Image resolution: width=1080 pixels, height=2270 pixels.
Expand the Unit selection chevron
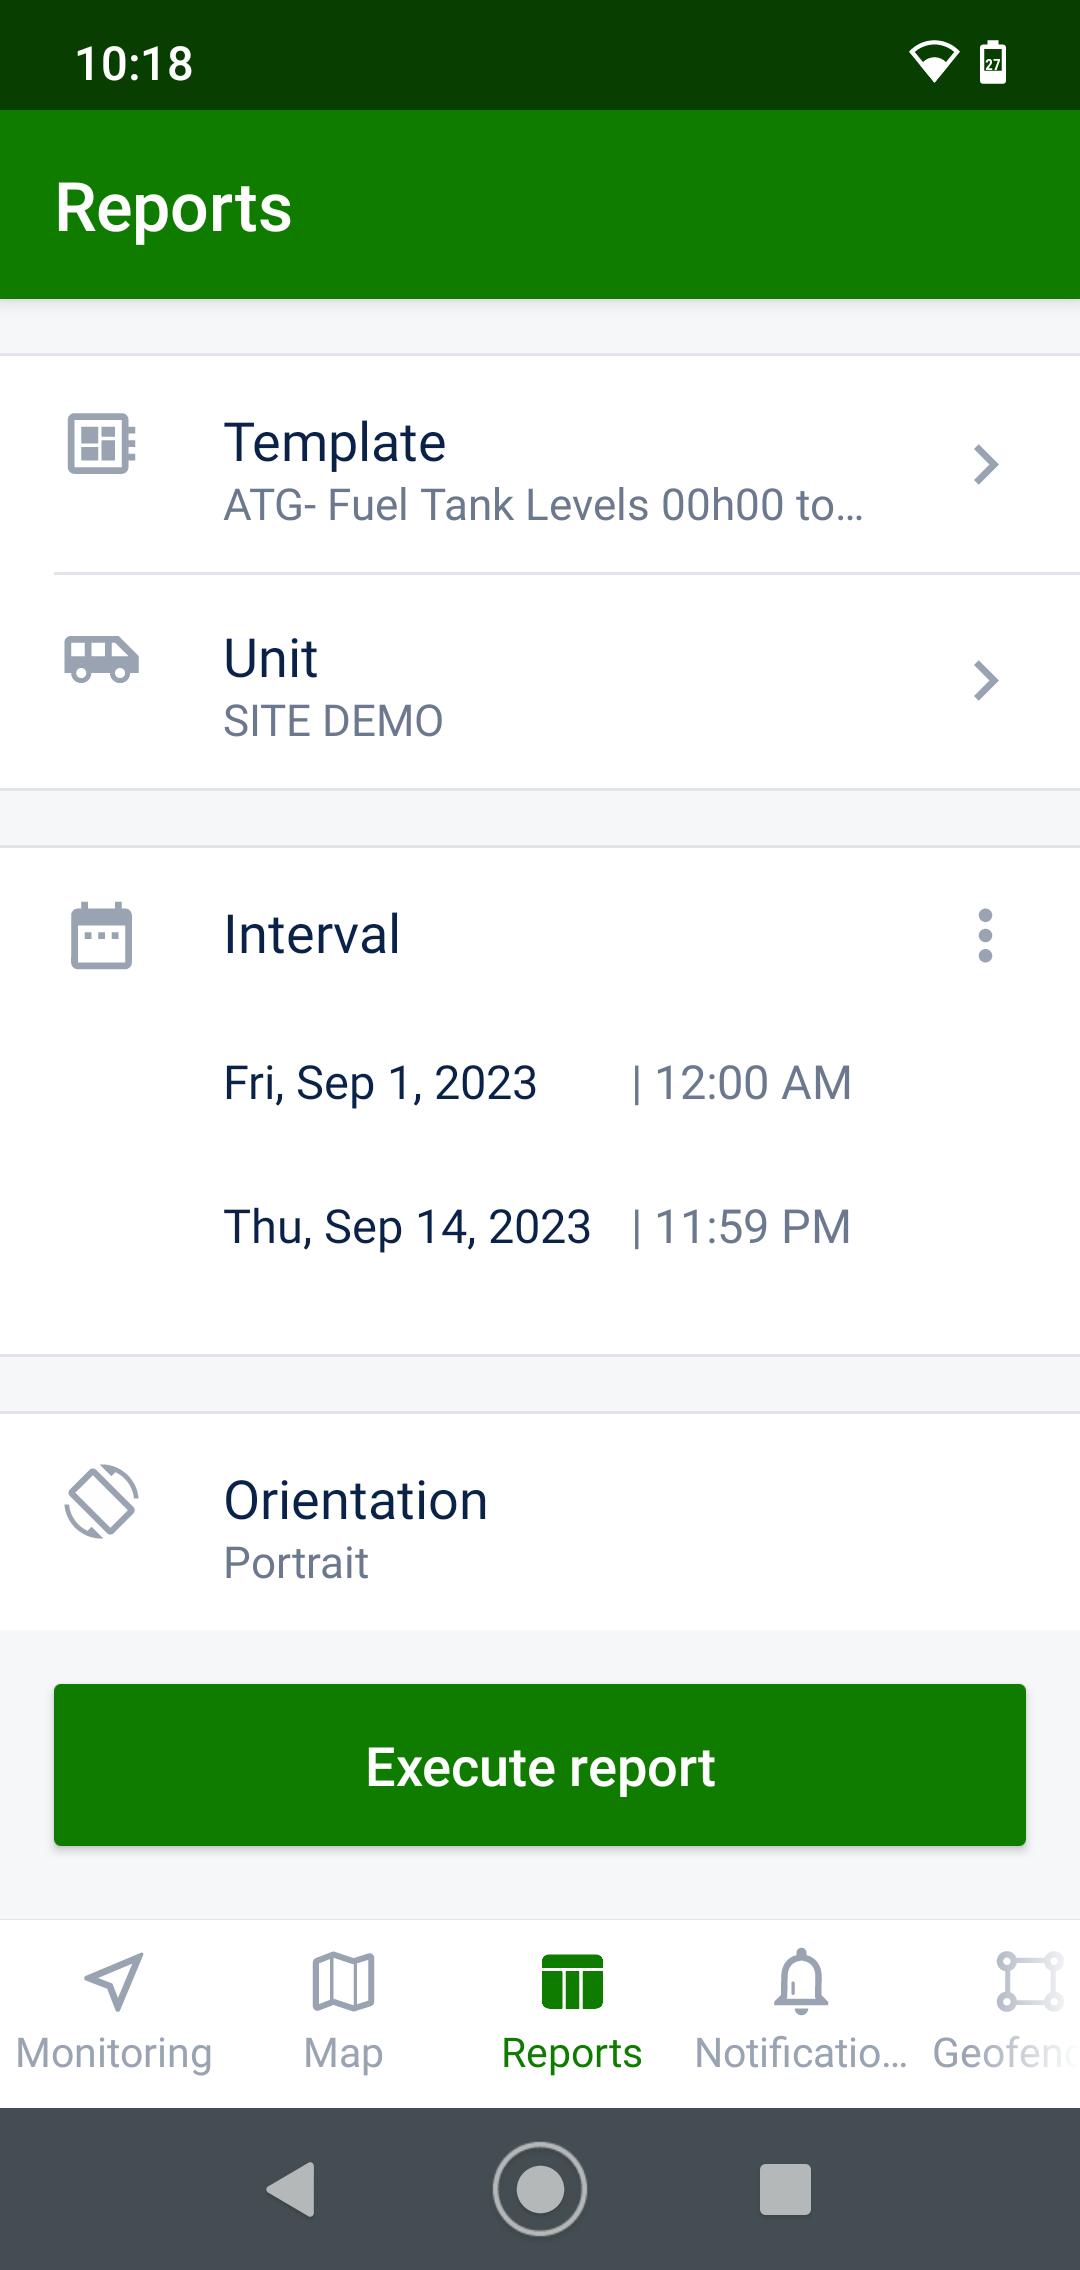(x=986, y=681)
